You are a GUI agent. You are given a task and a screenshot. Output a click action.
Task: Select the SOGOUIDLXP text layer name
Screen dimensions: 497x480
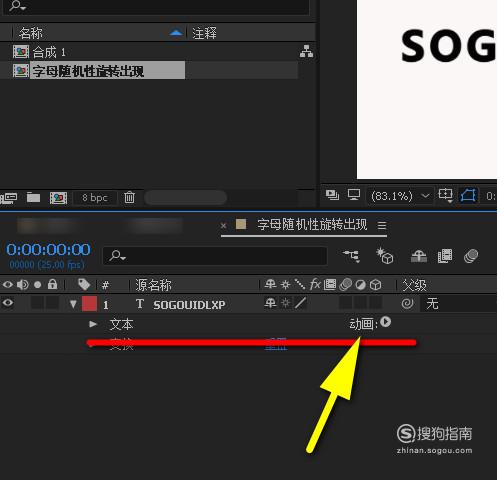pyautogui.click(x=189, y=305)
